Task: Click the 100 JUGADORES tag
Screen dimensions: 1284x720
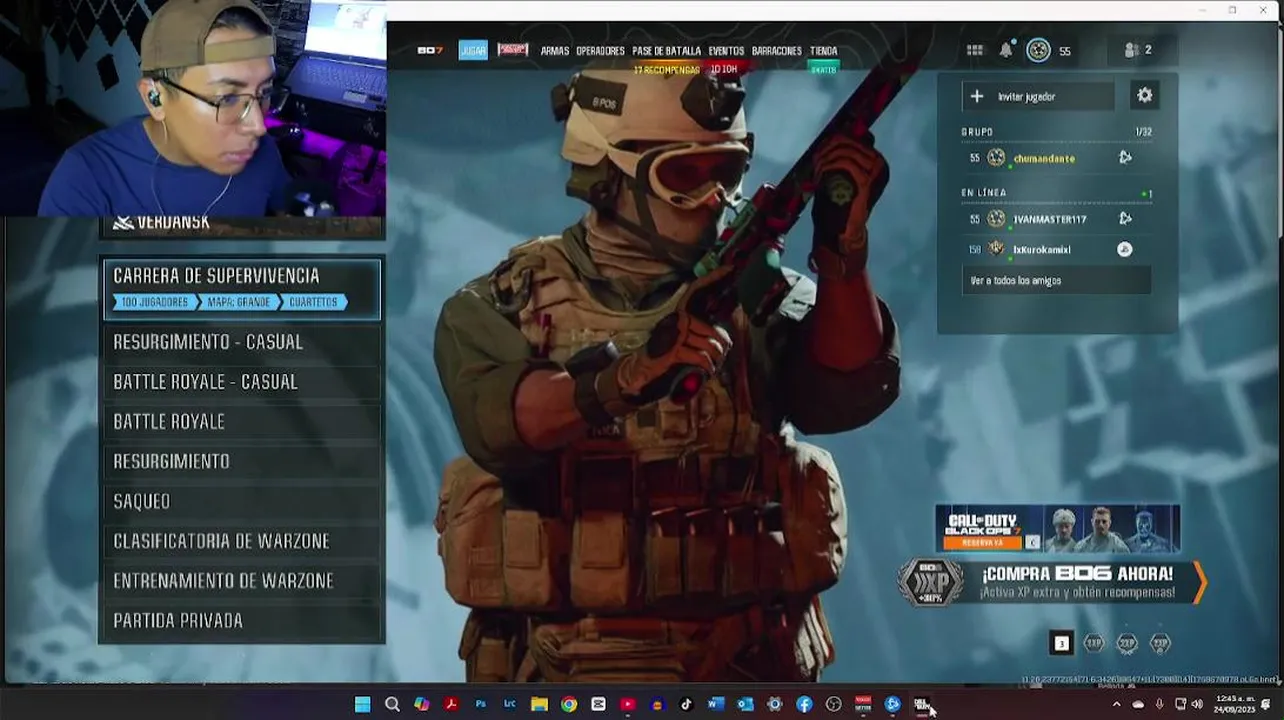Action: point(155,302)
